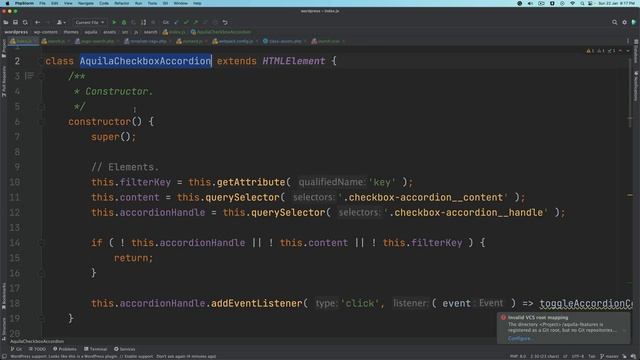The width and height of the screenshot is (640, 360).
Task: Collapse the constructor fold marker at line 6
Action: click(41, 122)
